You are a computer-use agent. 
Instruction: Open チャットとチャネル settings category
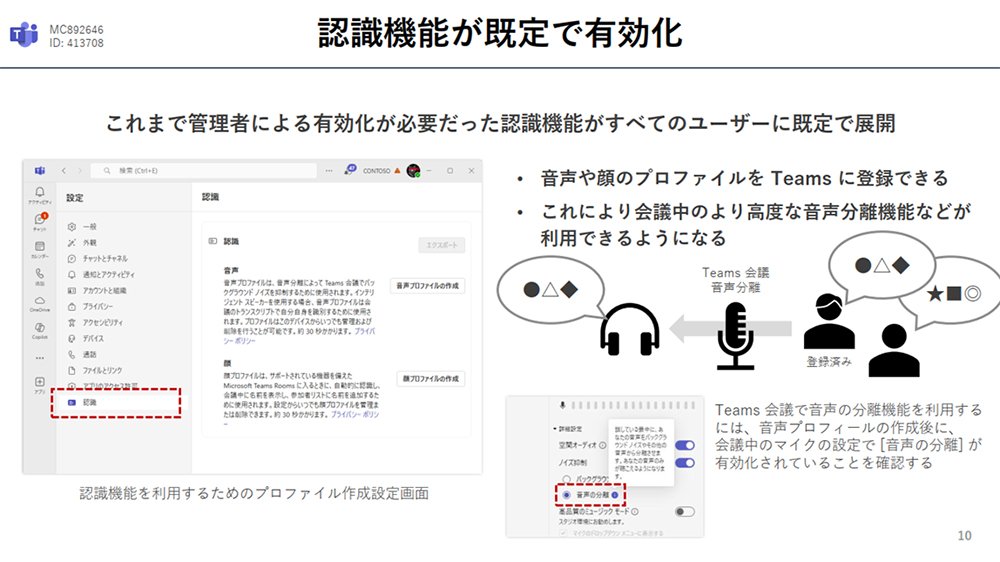98,258
